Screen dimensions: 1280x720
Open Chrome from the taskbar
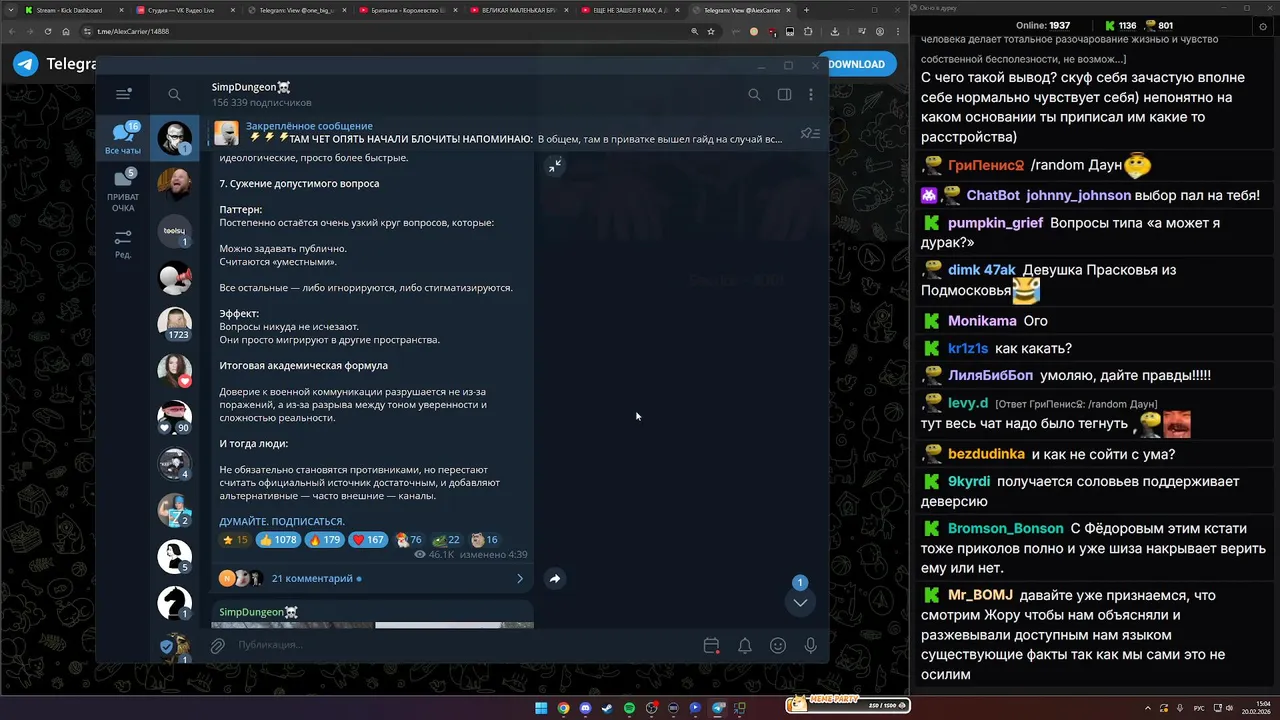pos(563,708)
